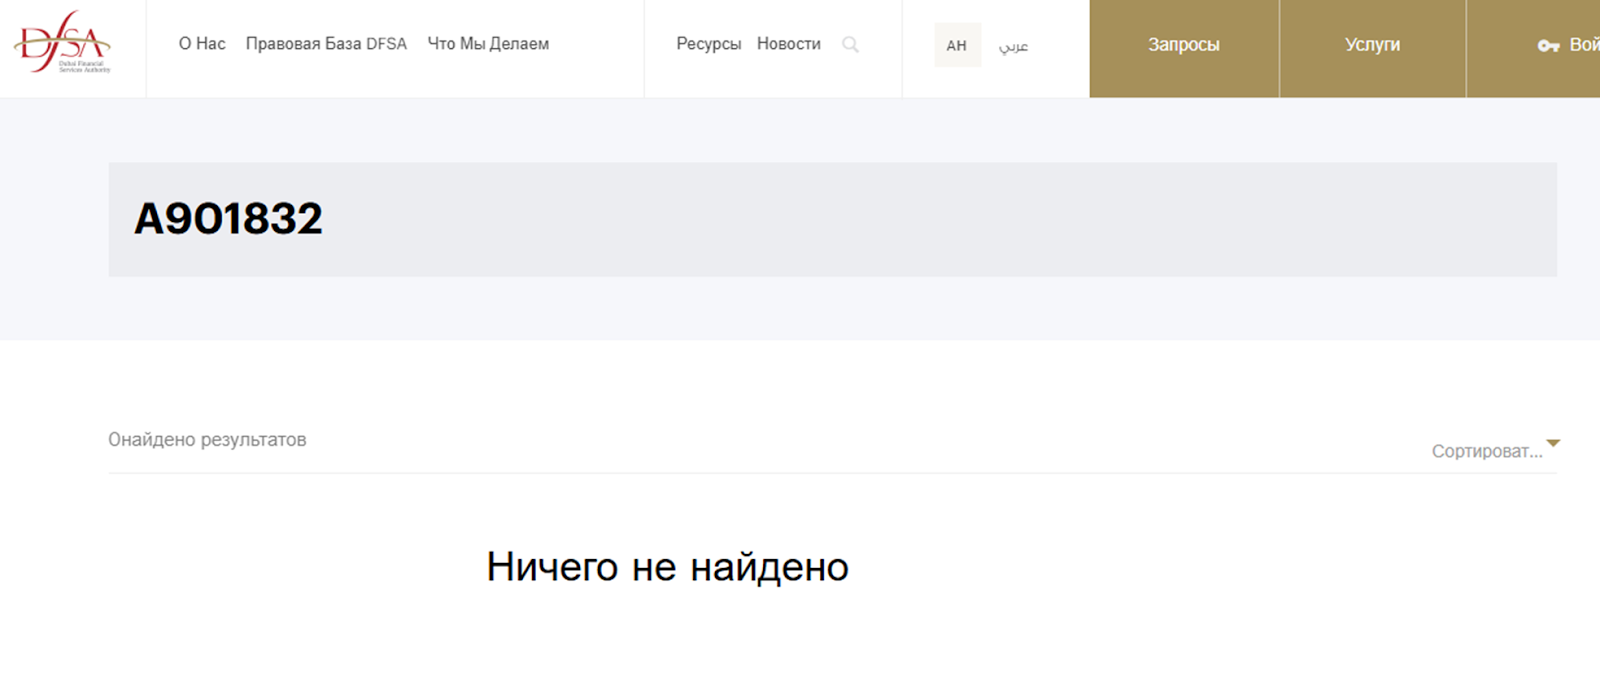Go to the Новости section
This screenshot has width=1600, height=689.
tap(788, 44)
